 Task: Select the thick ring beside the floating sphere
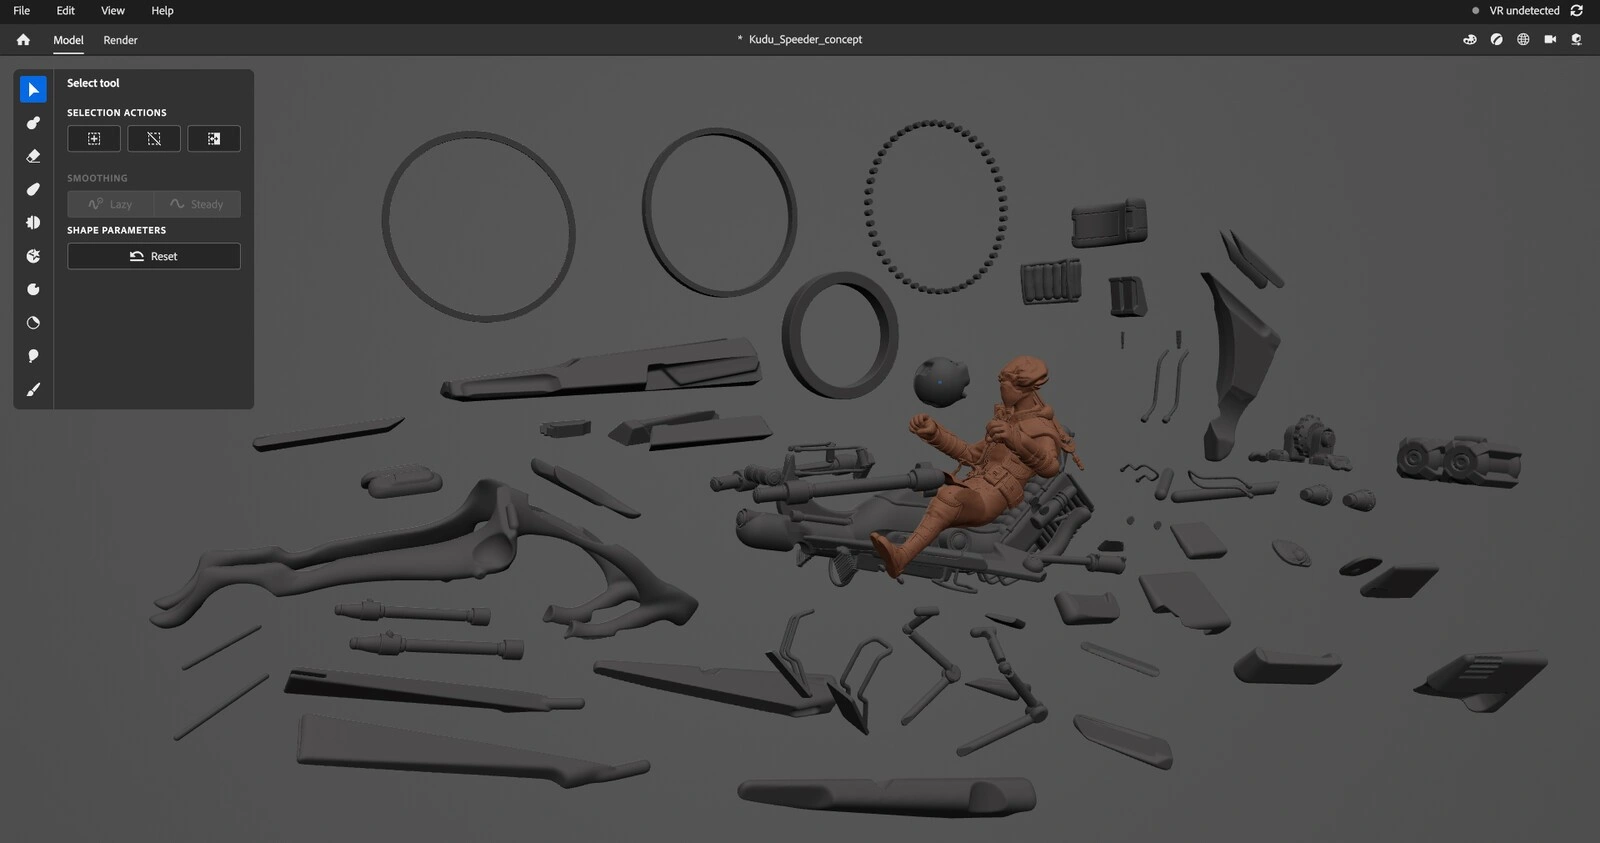pos(840,335)
